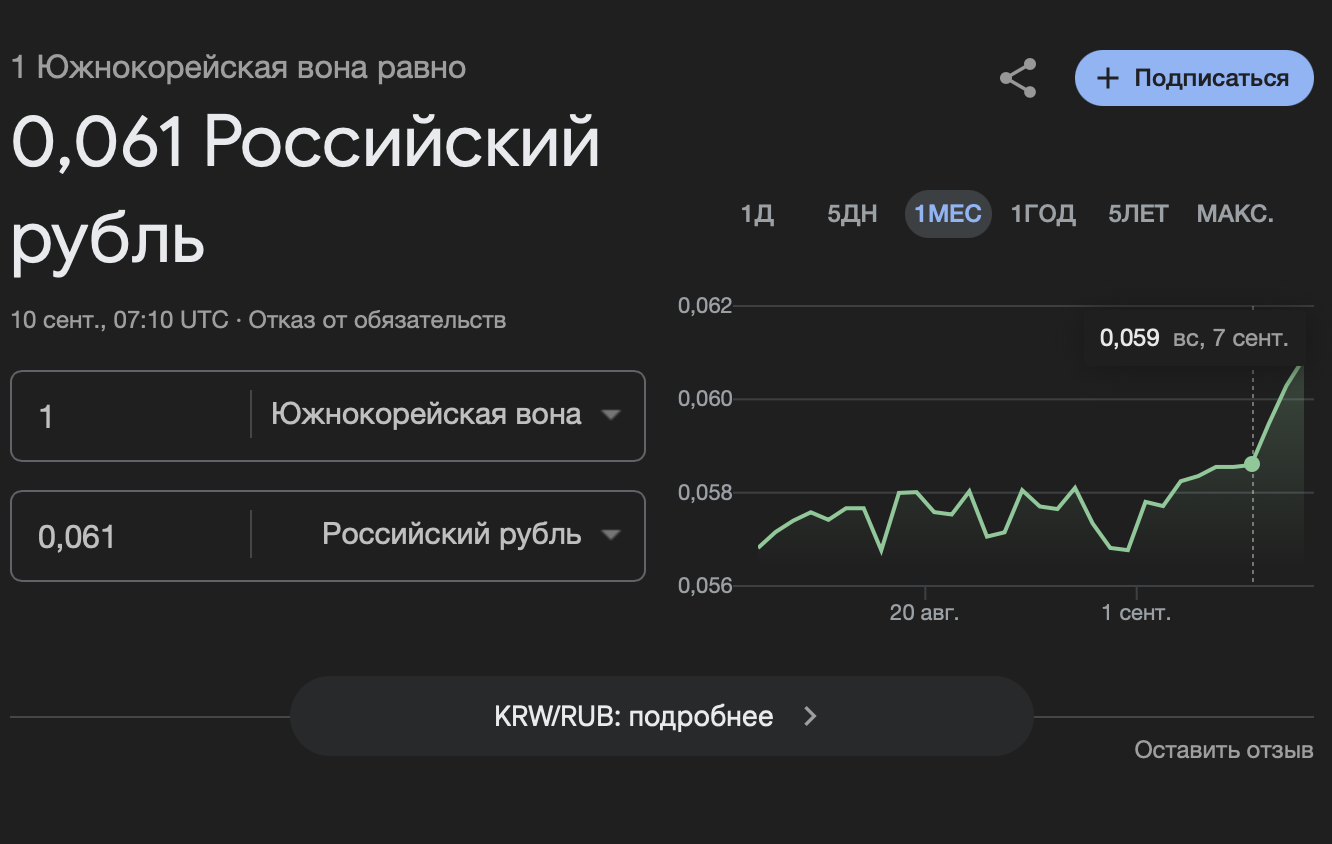Click the chevron arrow next to подробнее
This screenshot has height=844, width=1332.
(x=811, y=716)
